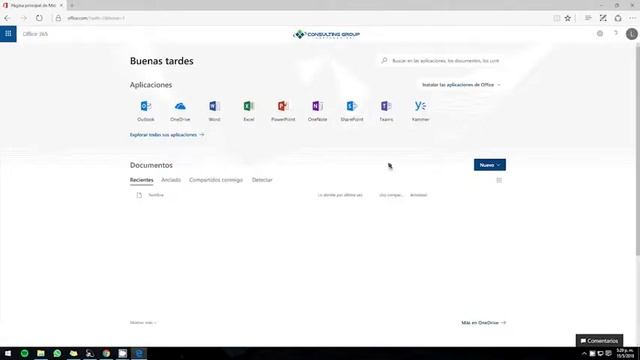Open WhatsApp from the taskbar
This screenshot has height=360, width=640.
pyautogui.click(x=57, y=353)
